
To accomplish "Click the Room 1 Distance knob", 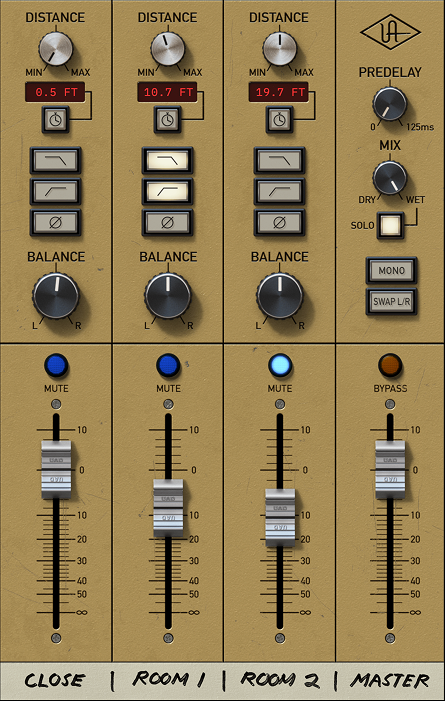I will coord(168,49).
